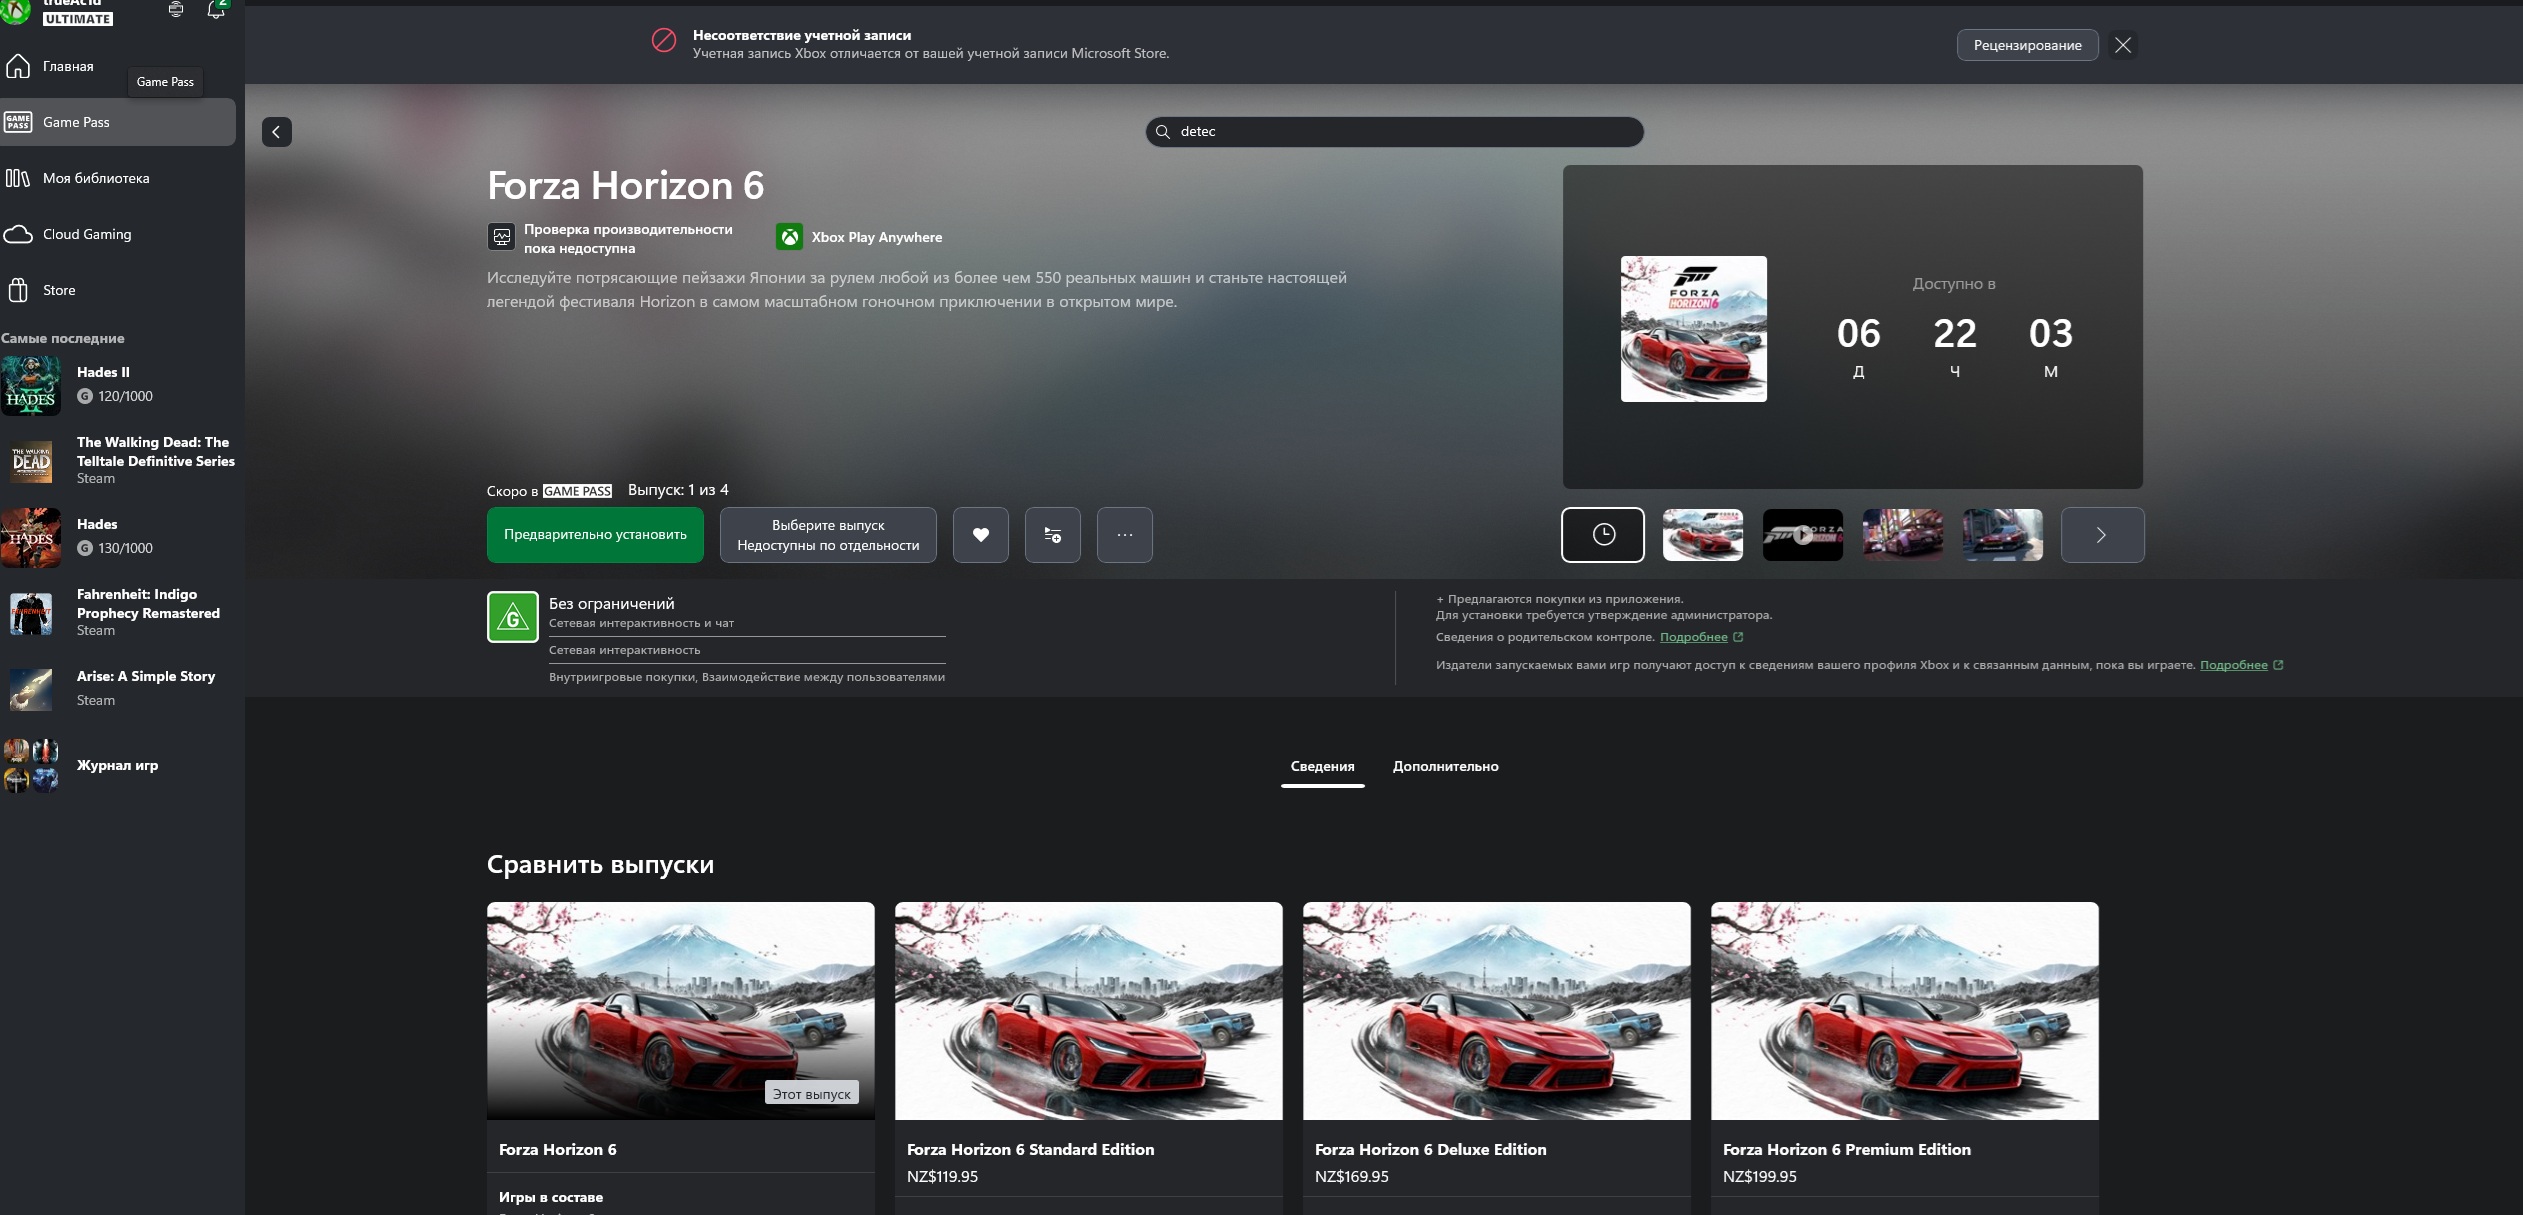
Task: Click the G rating badge icon
Action: click(513, 617)
